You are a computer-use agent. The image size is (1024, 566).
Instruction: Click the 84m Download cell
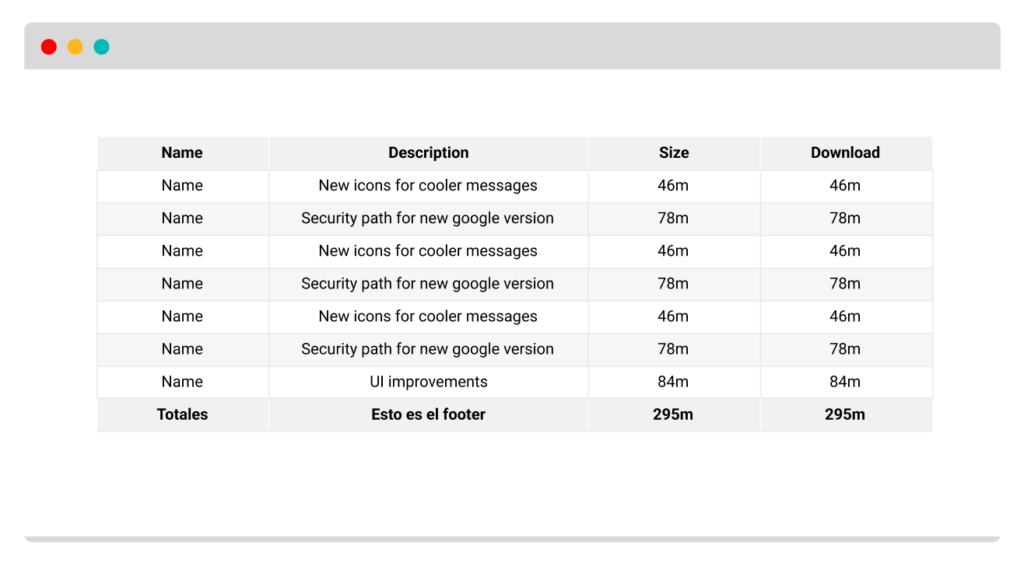tap(846, 382)
